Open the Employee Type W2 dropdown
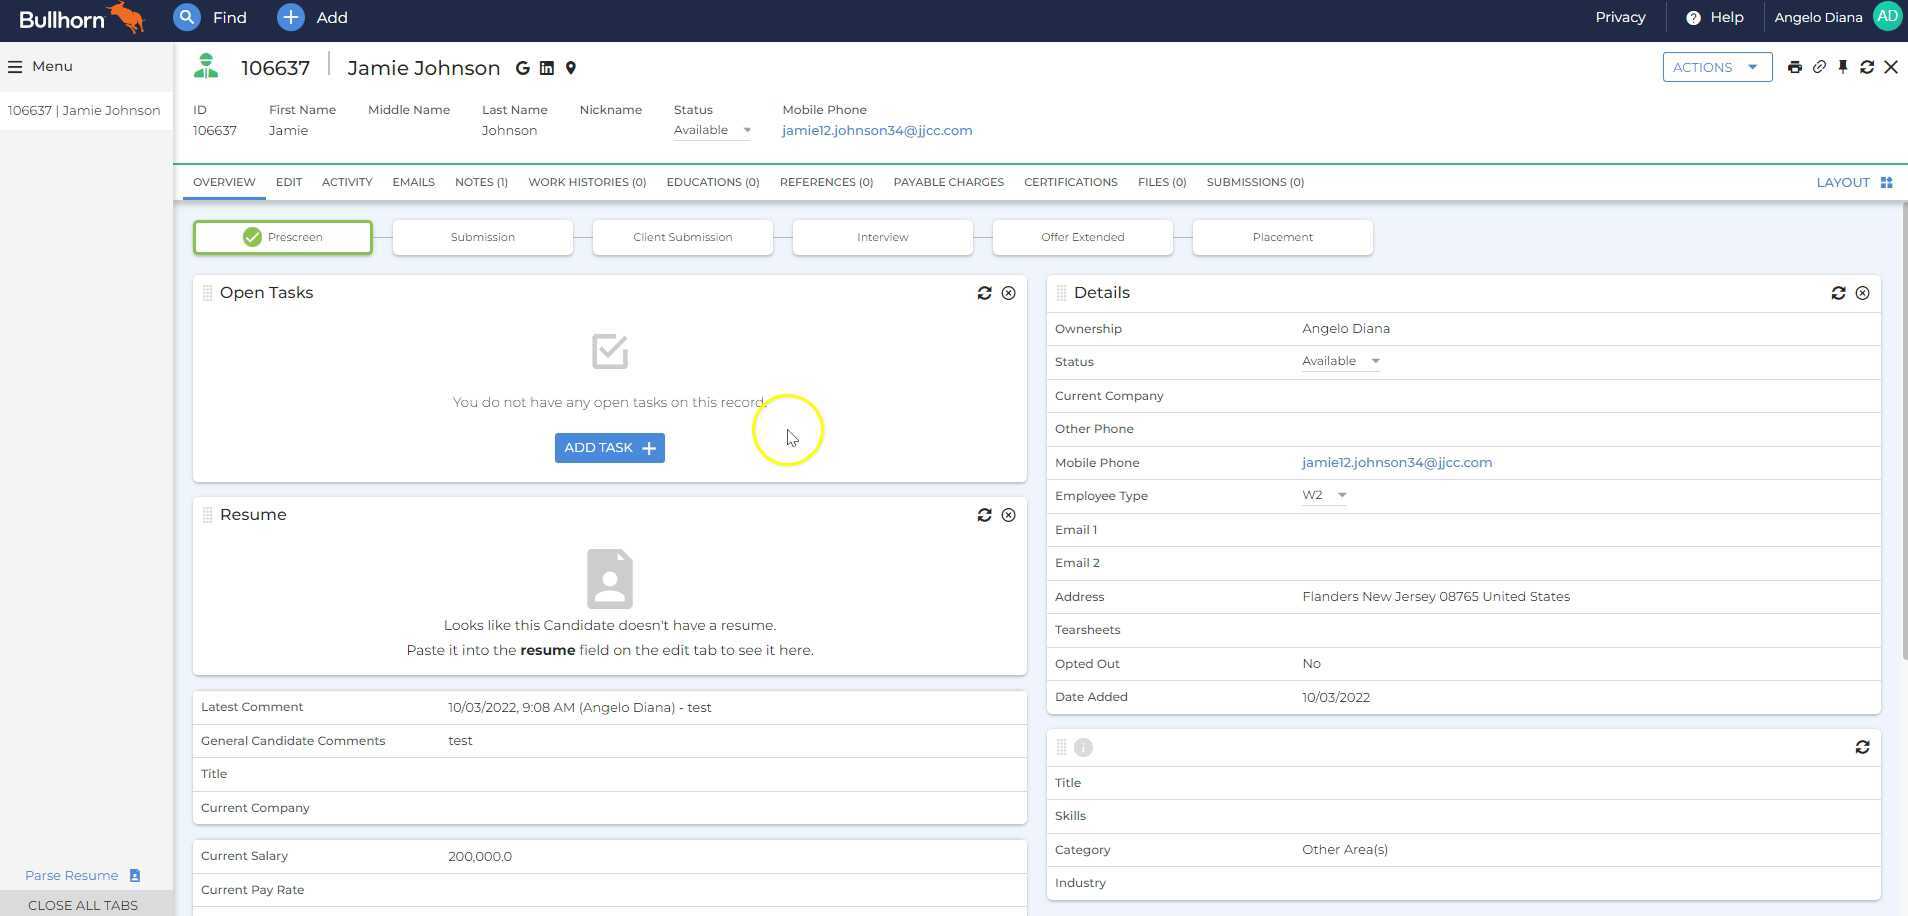The width and height of the screenshot is (1908, 916). coord(1324,495)
